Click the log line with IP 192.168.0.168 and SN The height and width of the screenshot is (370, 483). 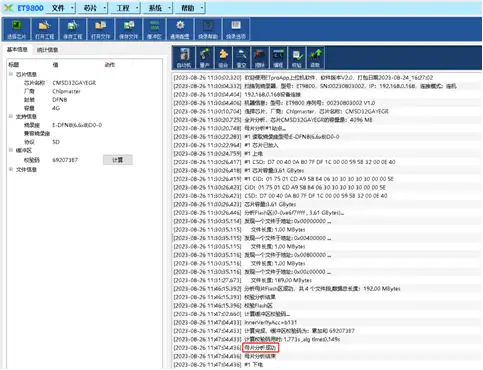315,86
